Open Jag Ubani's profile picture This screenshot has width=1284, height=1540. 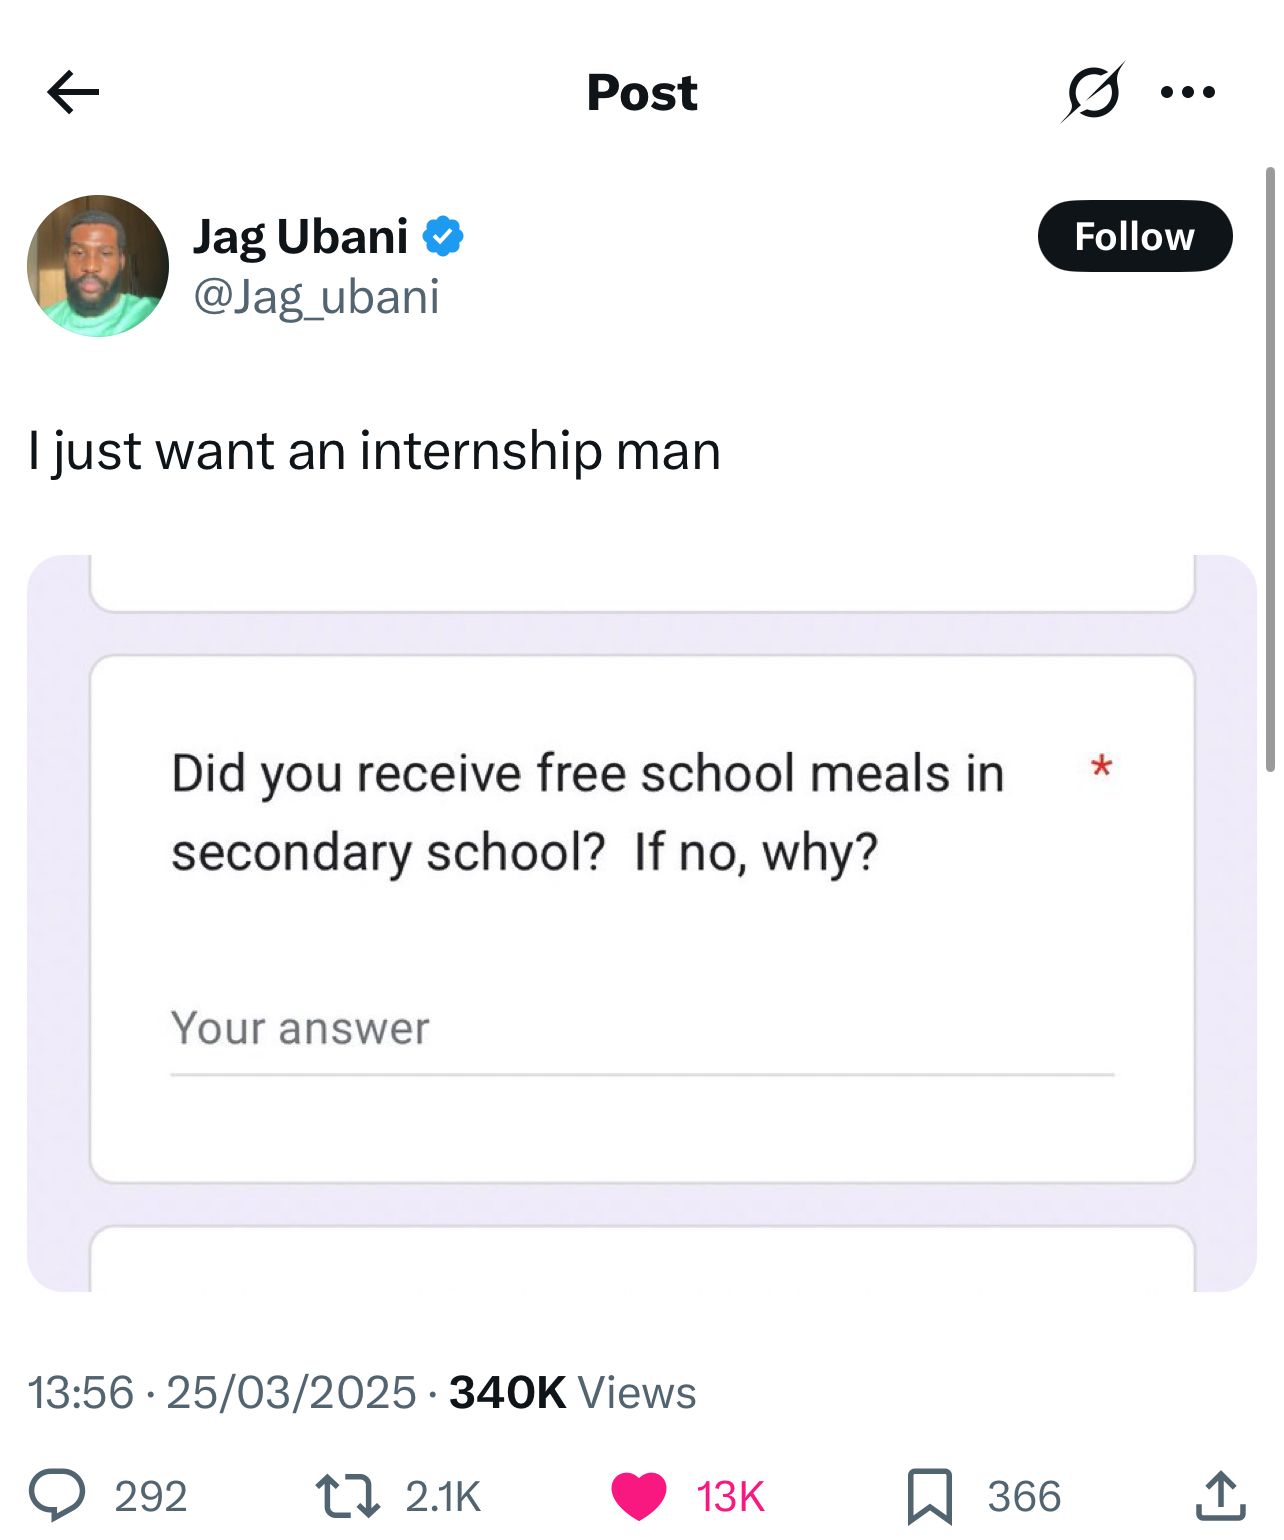[x=98, y=266]
